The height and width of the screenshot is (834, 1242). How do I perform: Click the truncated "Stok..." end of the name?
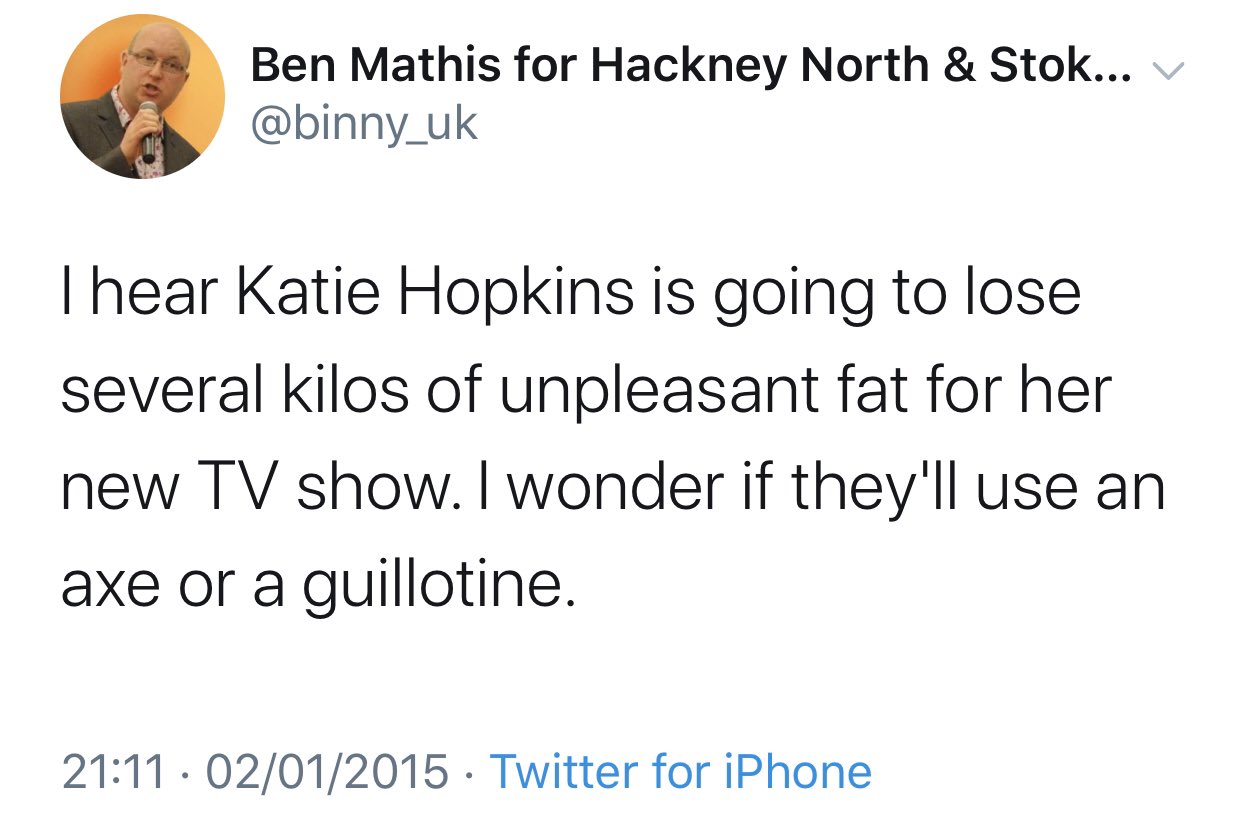tap(1062, 66)
